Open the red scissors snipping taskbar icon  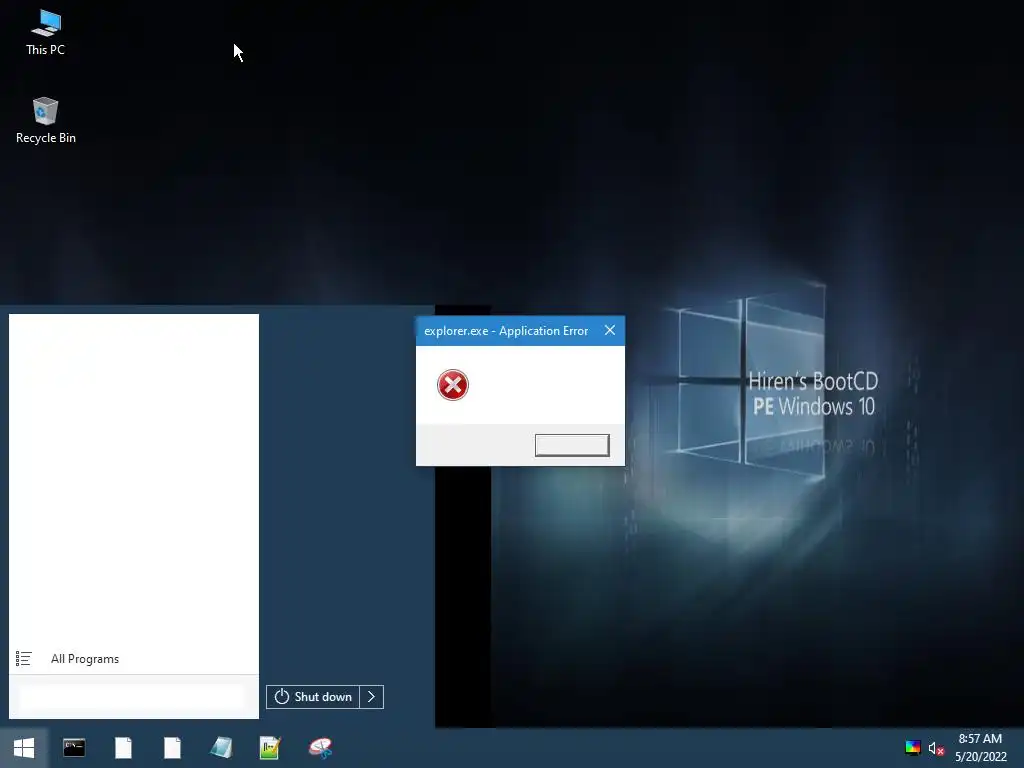(320, 748)
